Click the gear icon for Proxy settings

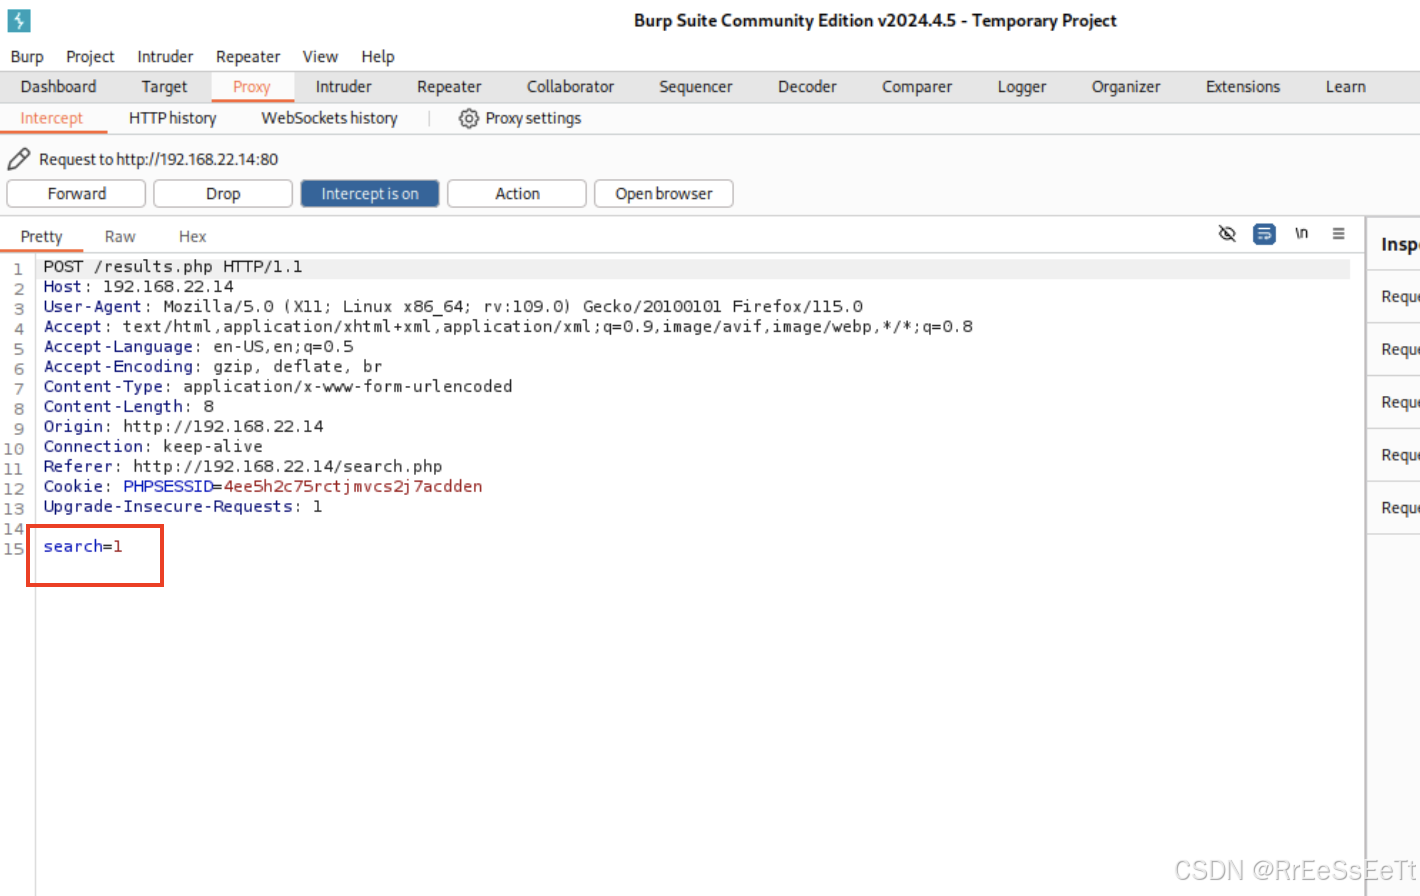(x=468, y=118)
